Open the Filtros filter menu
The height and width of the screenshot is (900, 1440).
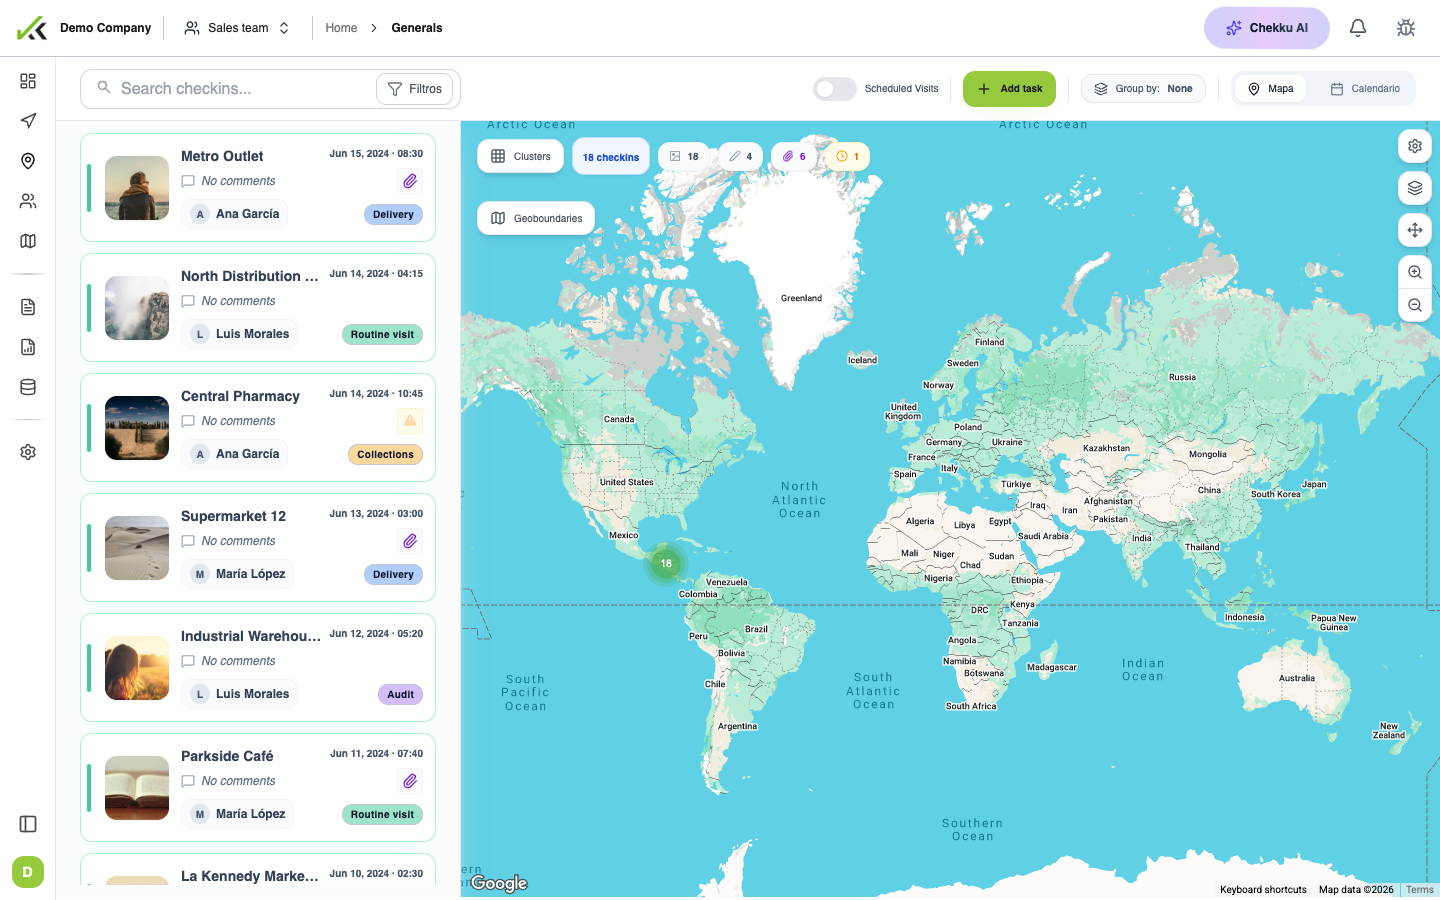pos(415,89)
